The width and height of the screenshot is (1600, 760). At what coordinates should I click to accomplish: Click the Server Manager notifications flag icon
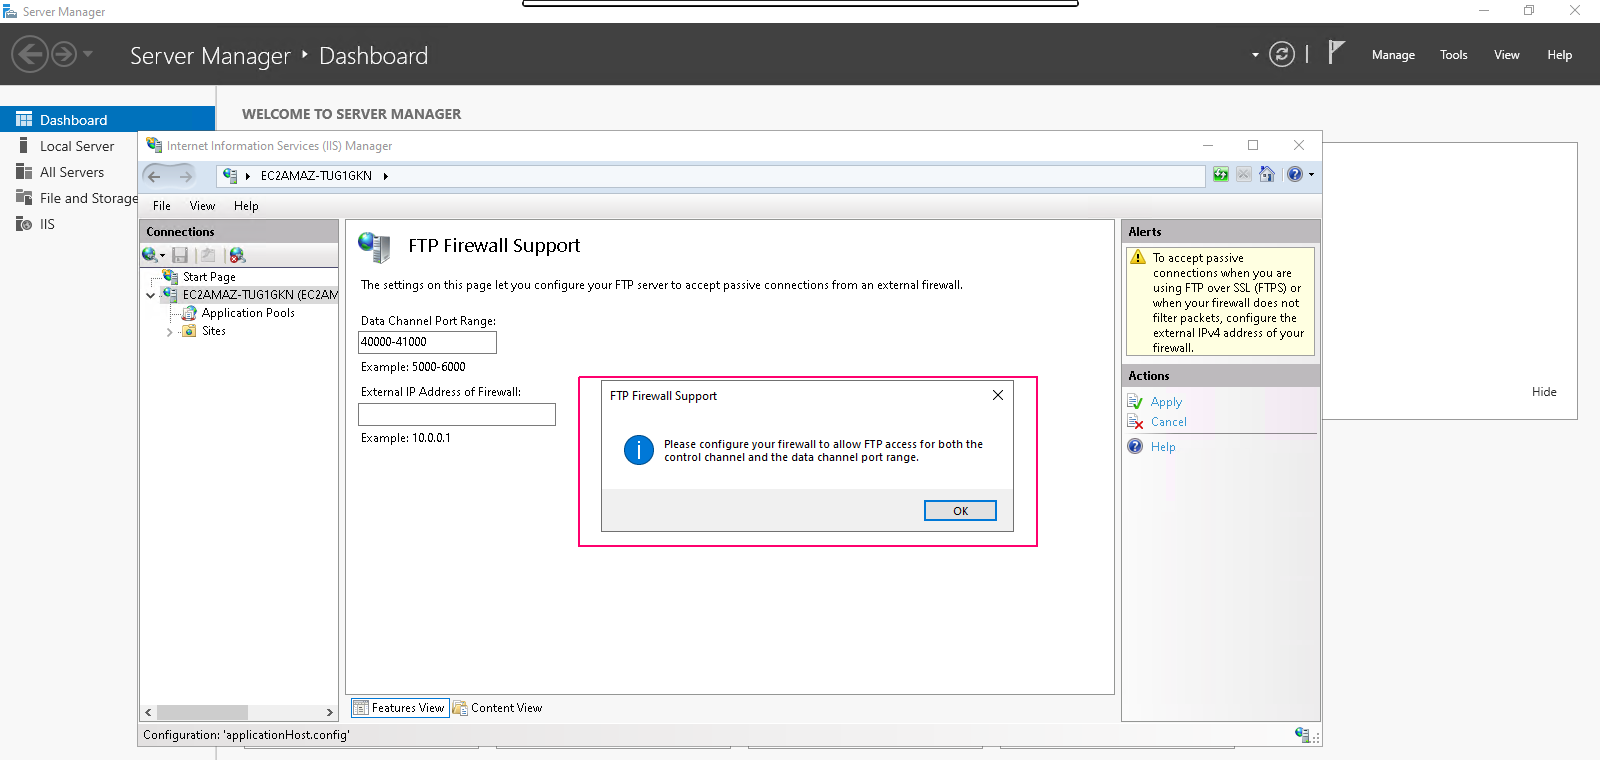(1335, 52)
